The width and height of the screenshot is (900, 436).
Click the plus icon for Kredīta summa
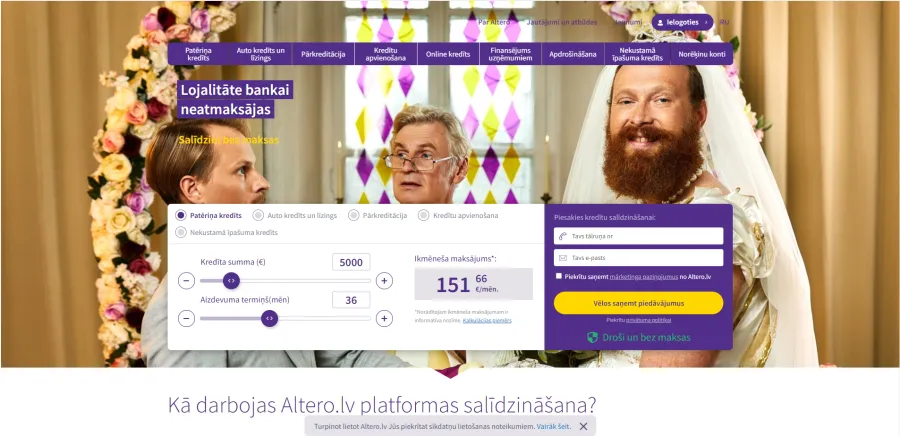[x=384, y=281]
